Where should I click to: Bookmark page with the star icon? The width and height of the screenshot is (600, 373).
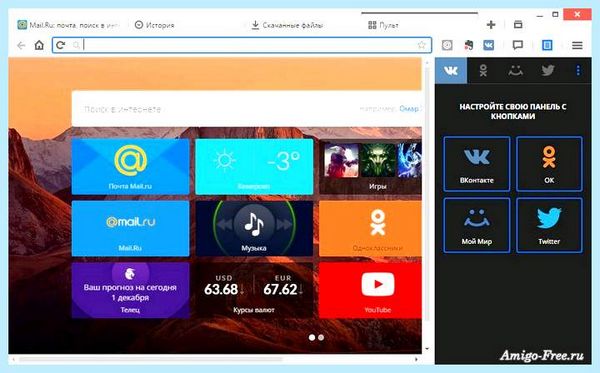point(422,45)
